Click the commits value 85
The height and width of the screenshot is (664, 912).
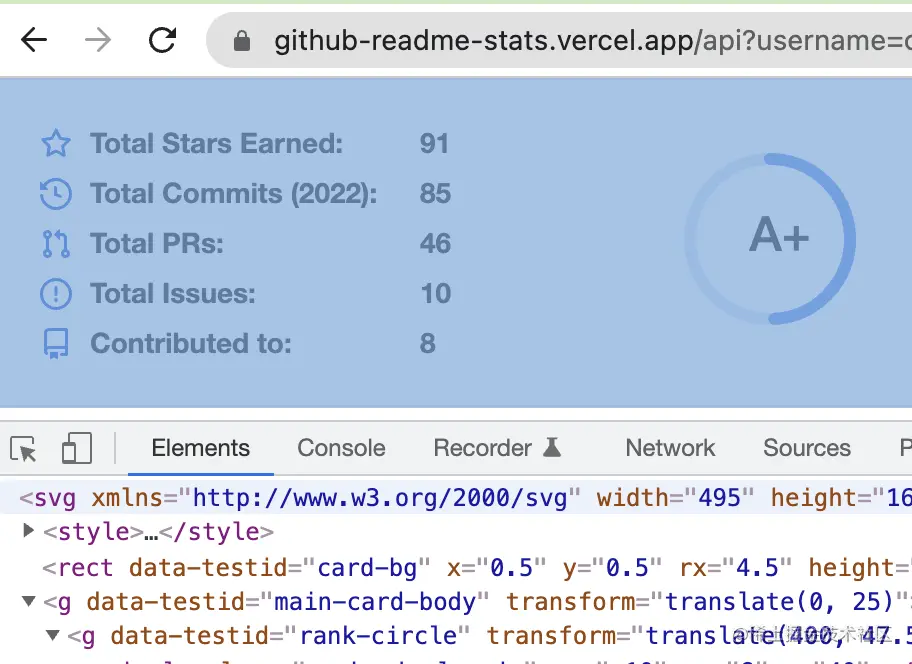click(436, 194)
